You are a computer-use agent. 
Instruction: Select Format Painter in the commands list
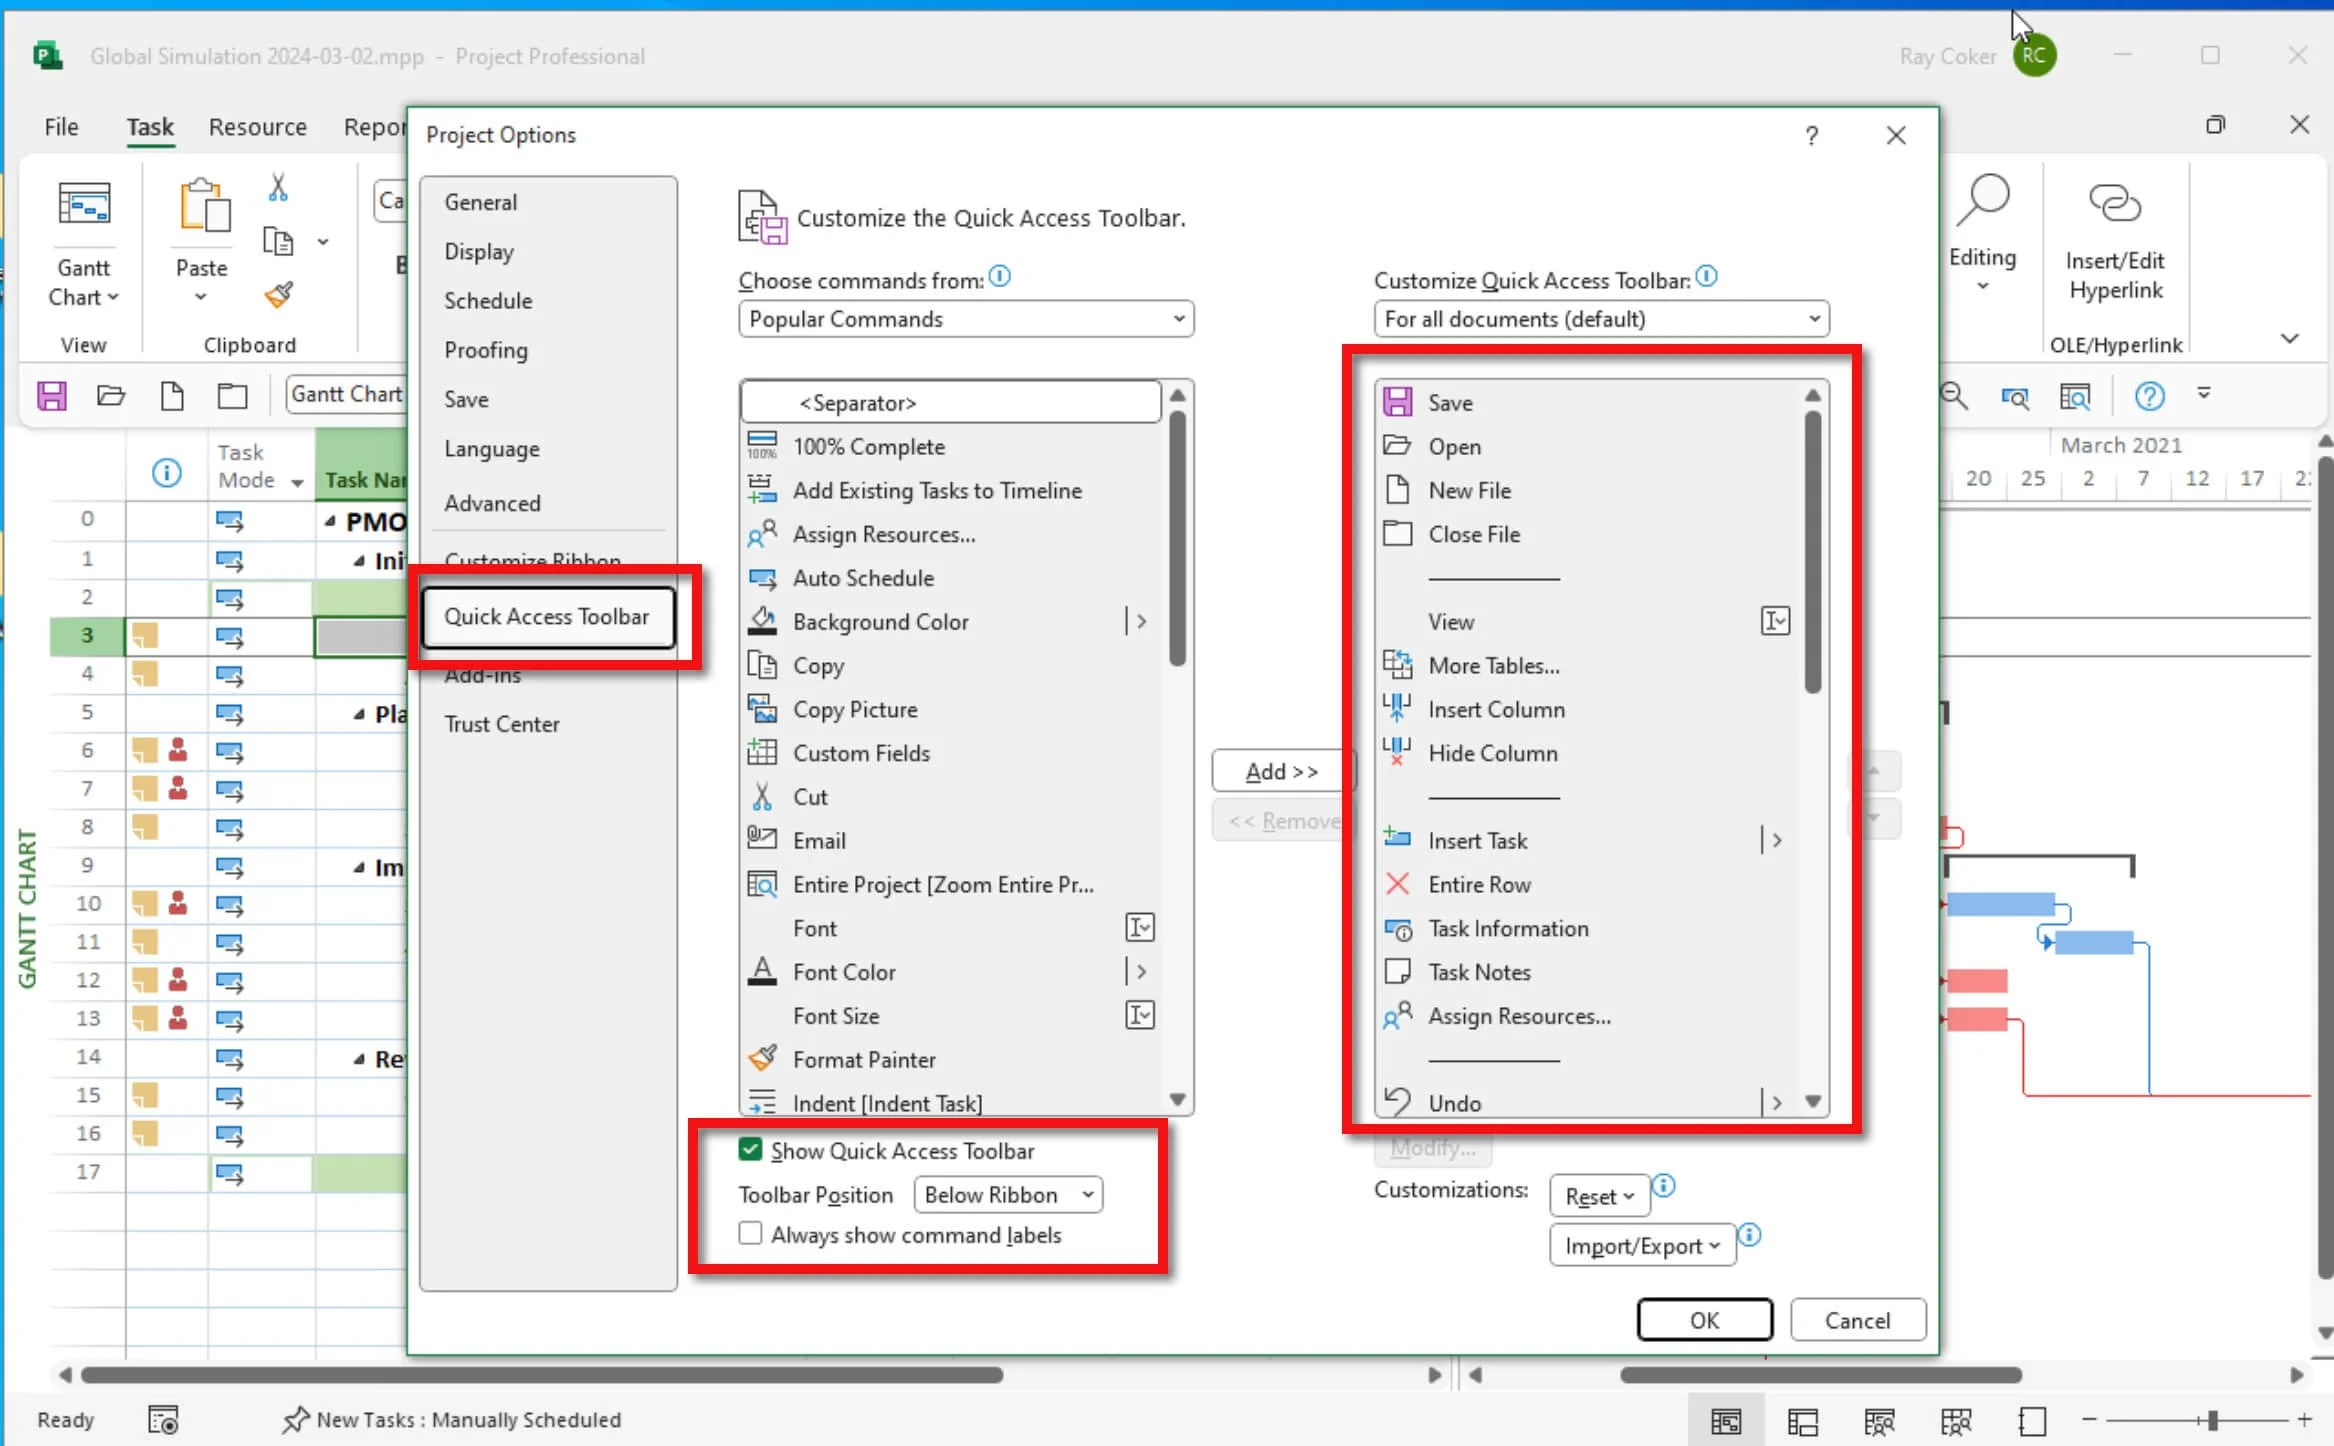coord(950,1060)
